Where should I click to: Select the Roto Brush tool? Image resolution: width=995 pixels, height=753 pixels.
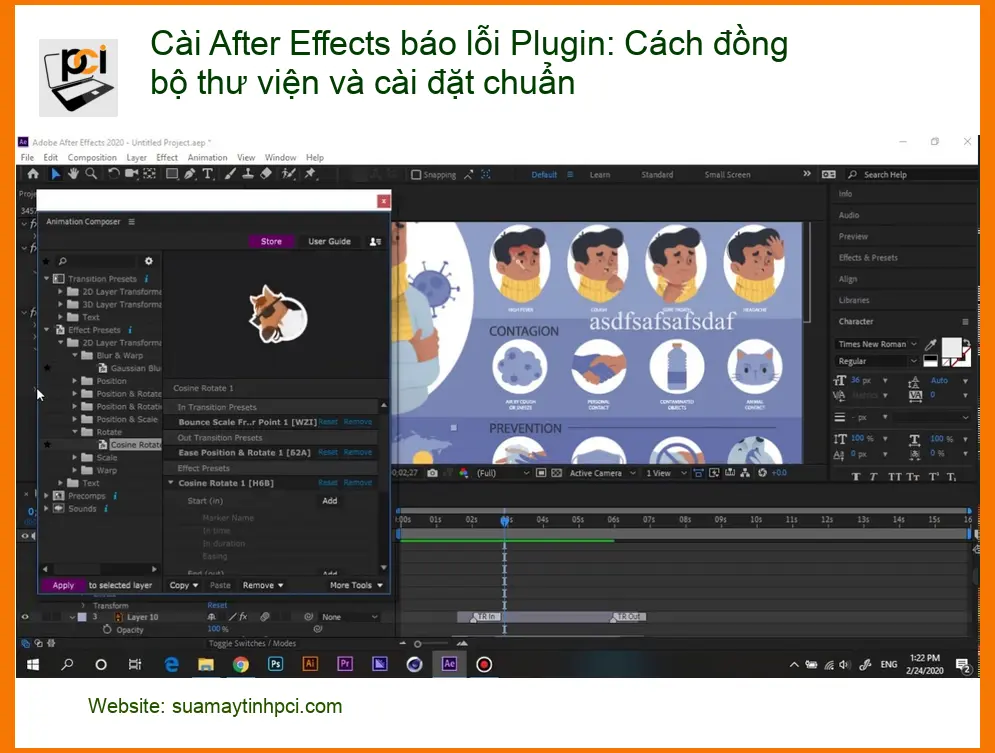coord(289,174)
